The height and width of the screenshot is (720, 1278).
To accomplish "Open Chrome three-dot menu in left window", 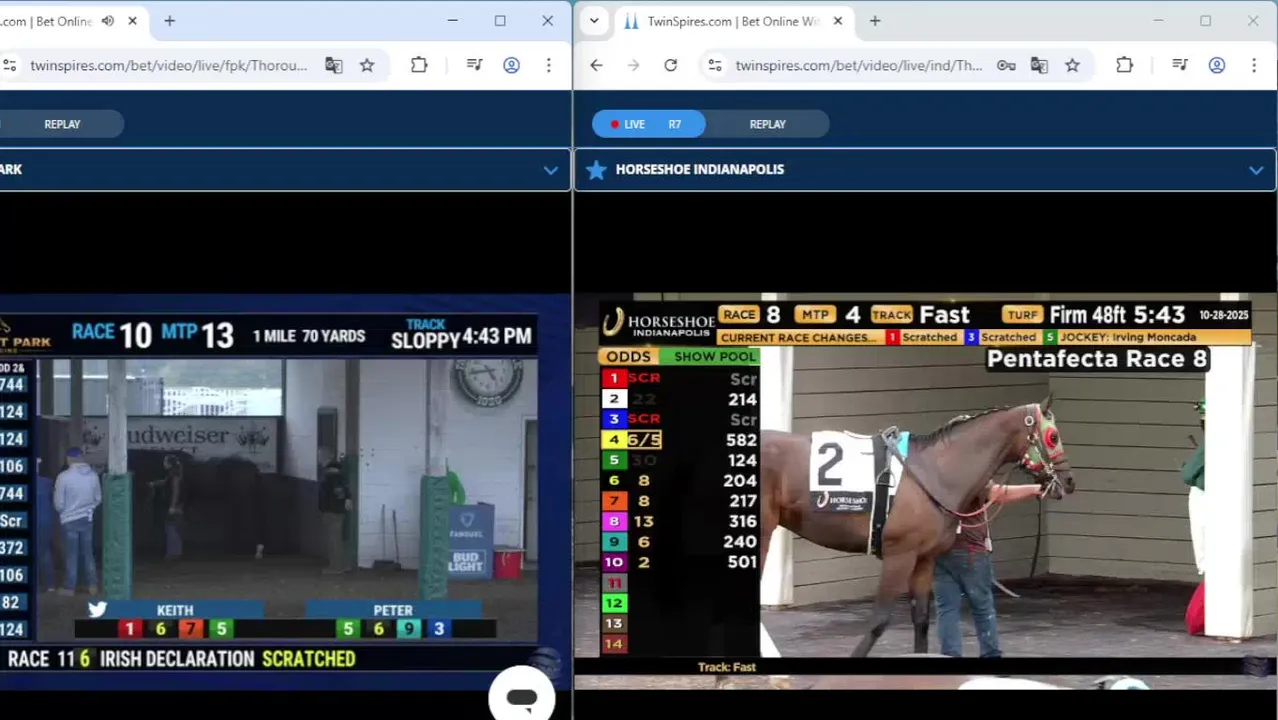I will (x=548, y=65).
